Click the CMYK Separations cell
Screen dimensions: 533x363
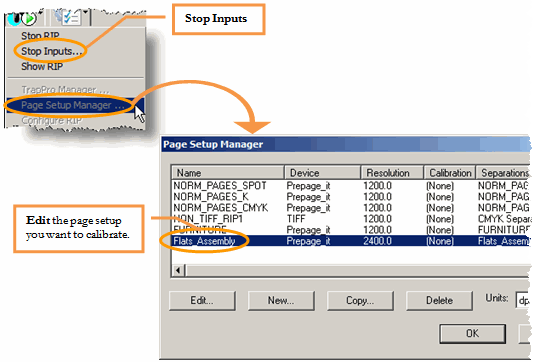pyautogui.click(x=504, y=219)
